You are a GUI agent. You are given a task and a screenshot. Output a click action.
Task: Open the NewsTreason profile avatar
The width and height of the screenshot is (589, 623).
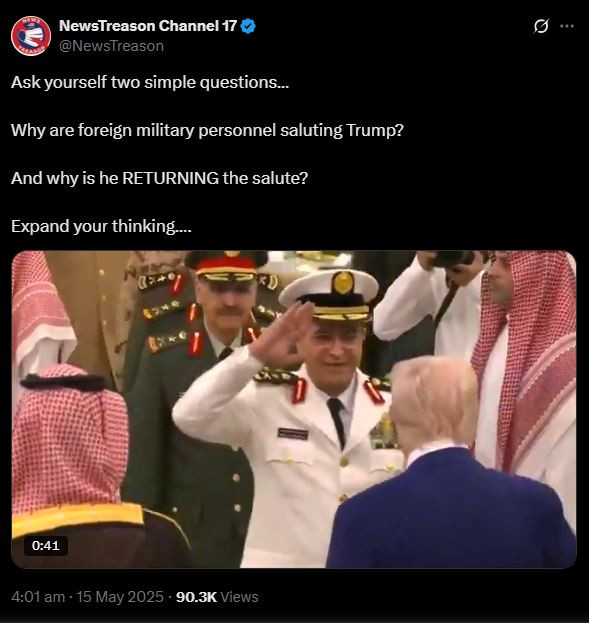pos(31,36)
